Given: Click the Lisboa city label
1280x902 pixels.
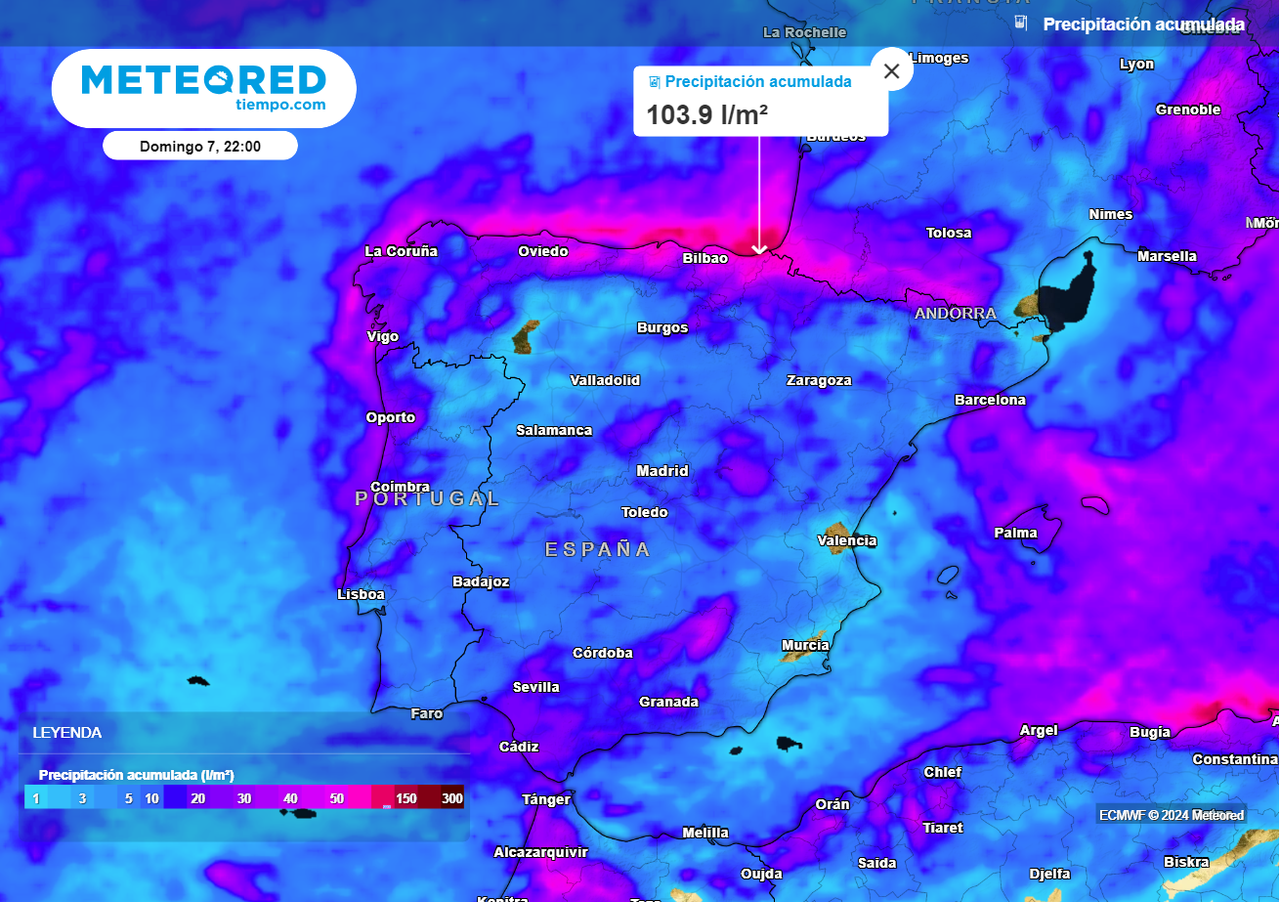Looking at the screenshot, I should (361, 594).
